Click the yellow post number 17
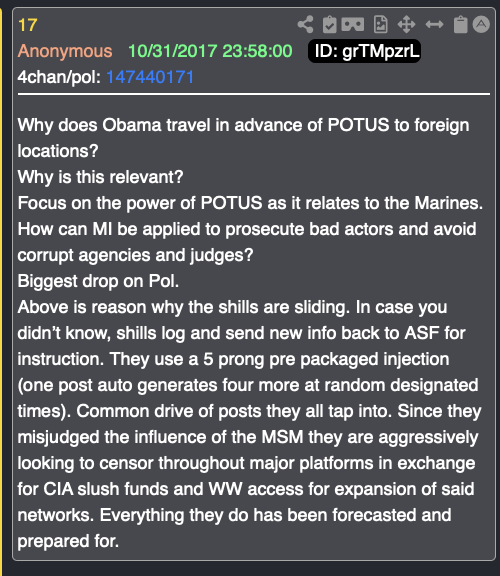Screen dimensions: 500x576 [x=28, y=25]
